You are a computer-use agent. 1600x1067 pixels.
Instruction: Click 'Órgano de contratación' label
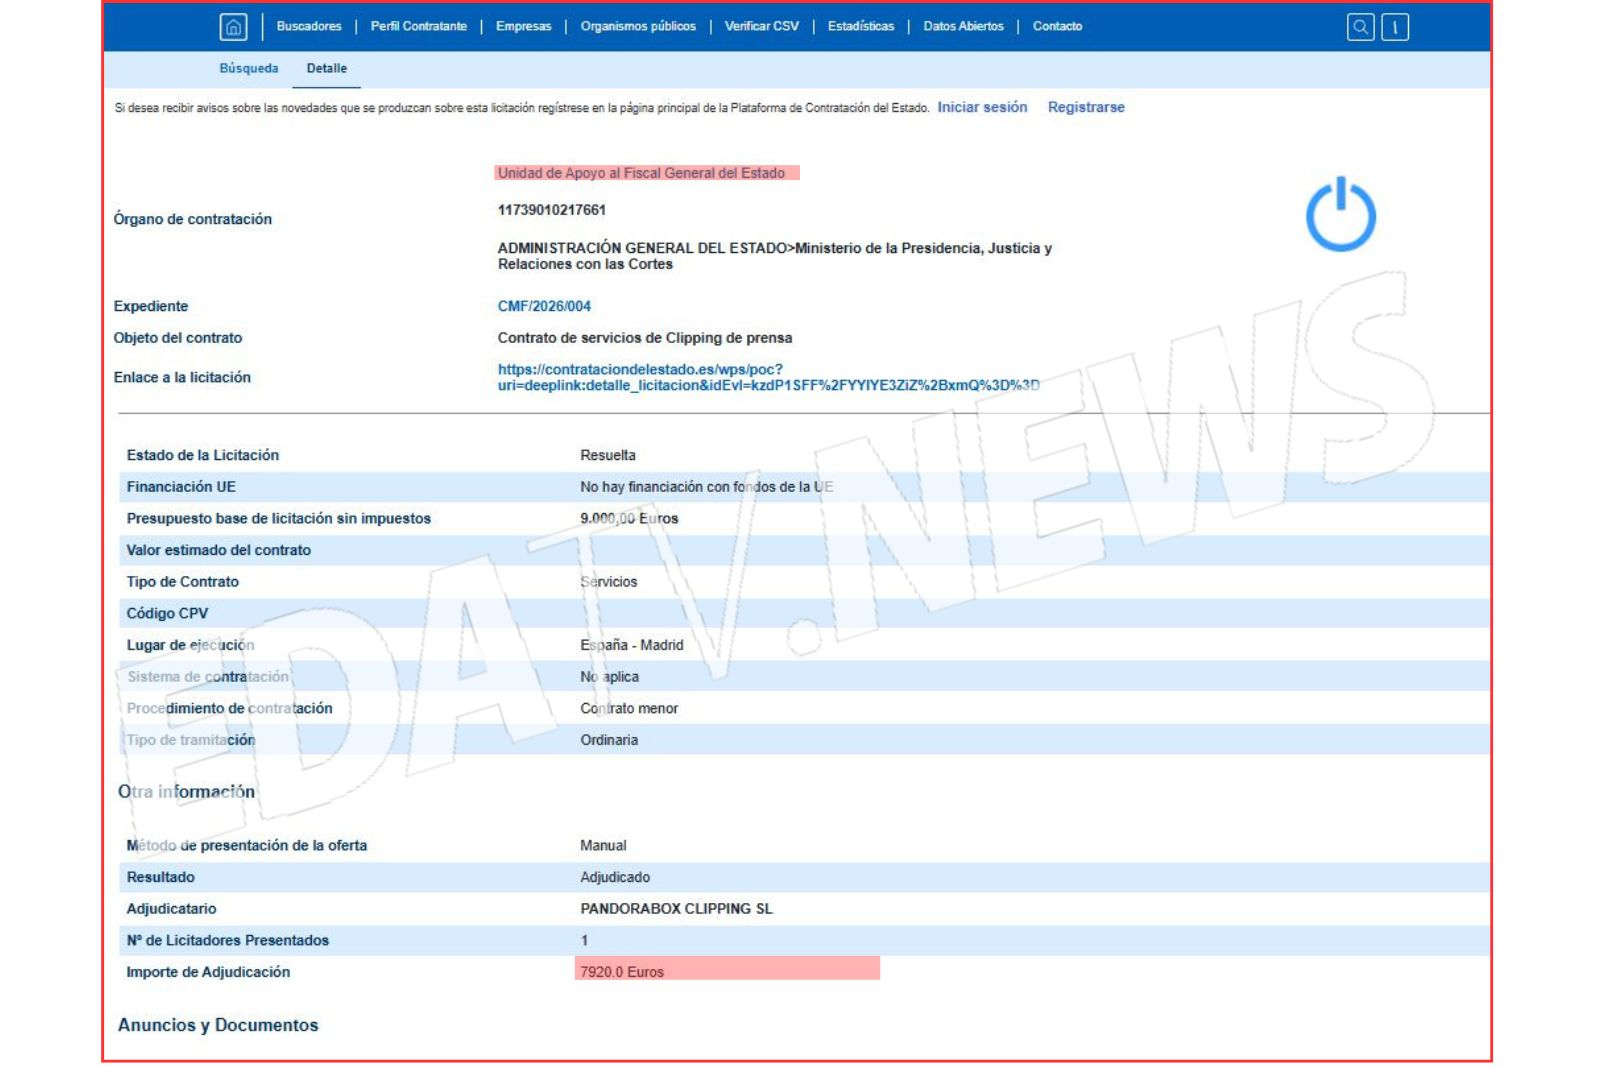pyautogui.click(x=193, y=219)
